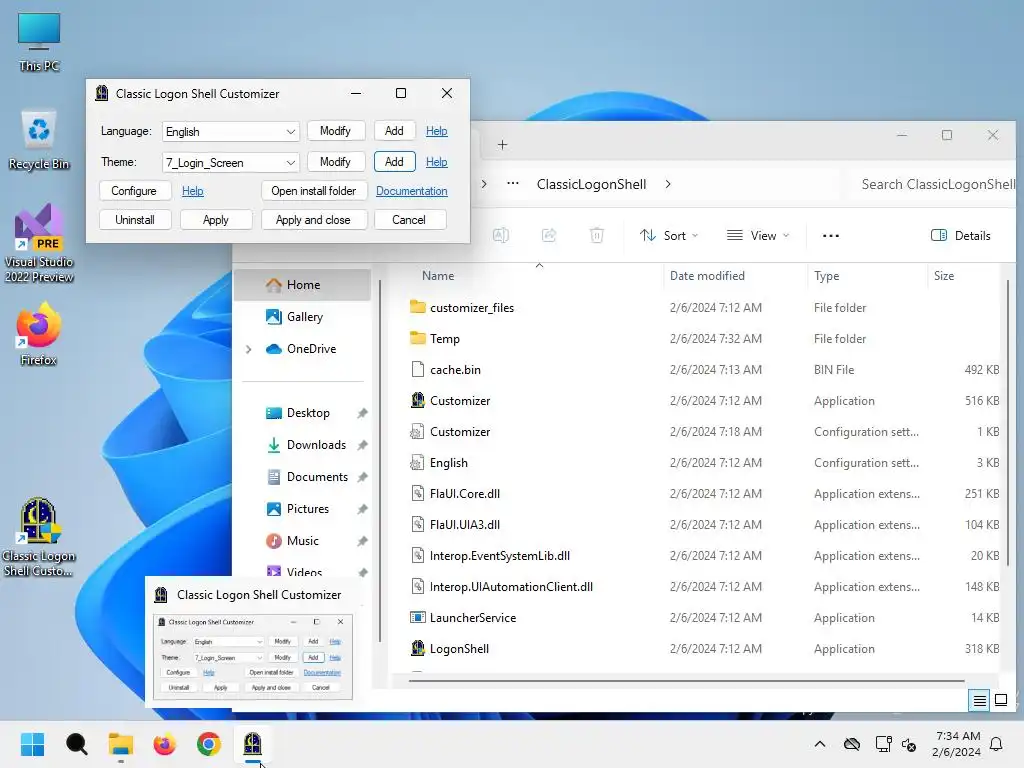Click Modify button next to Language
1024x768 pixels.
coord(336,131)
